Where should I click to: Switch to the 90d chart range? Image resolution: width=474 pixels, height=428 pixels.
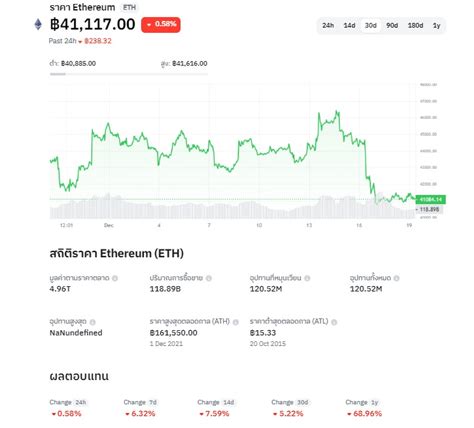pyautogui.click(x=392, y=25)
